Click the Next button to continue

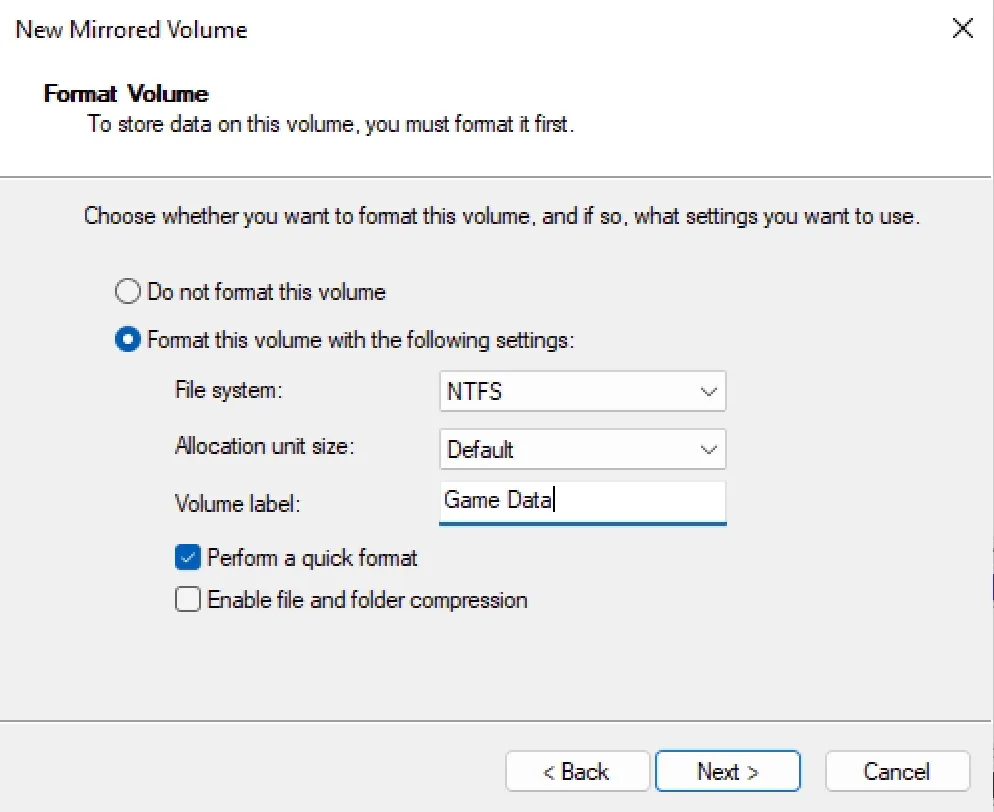[x=728, y=771]
